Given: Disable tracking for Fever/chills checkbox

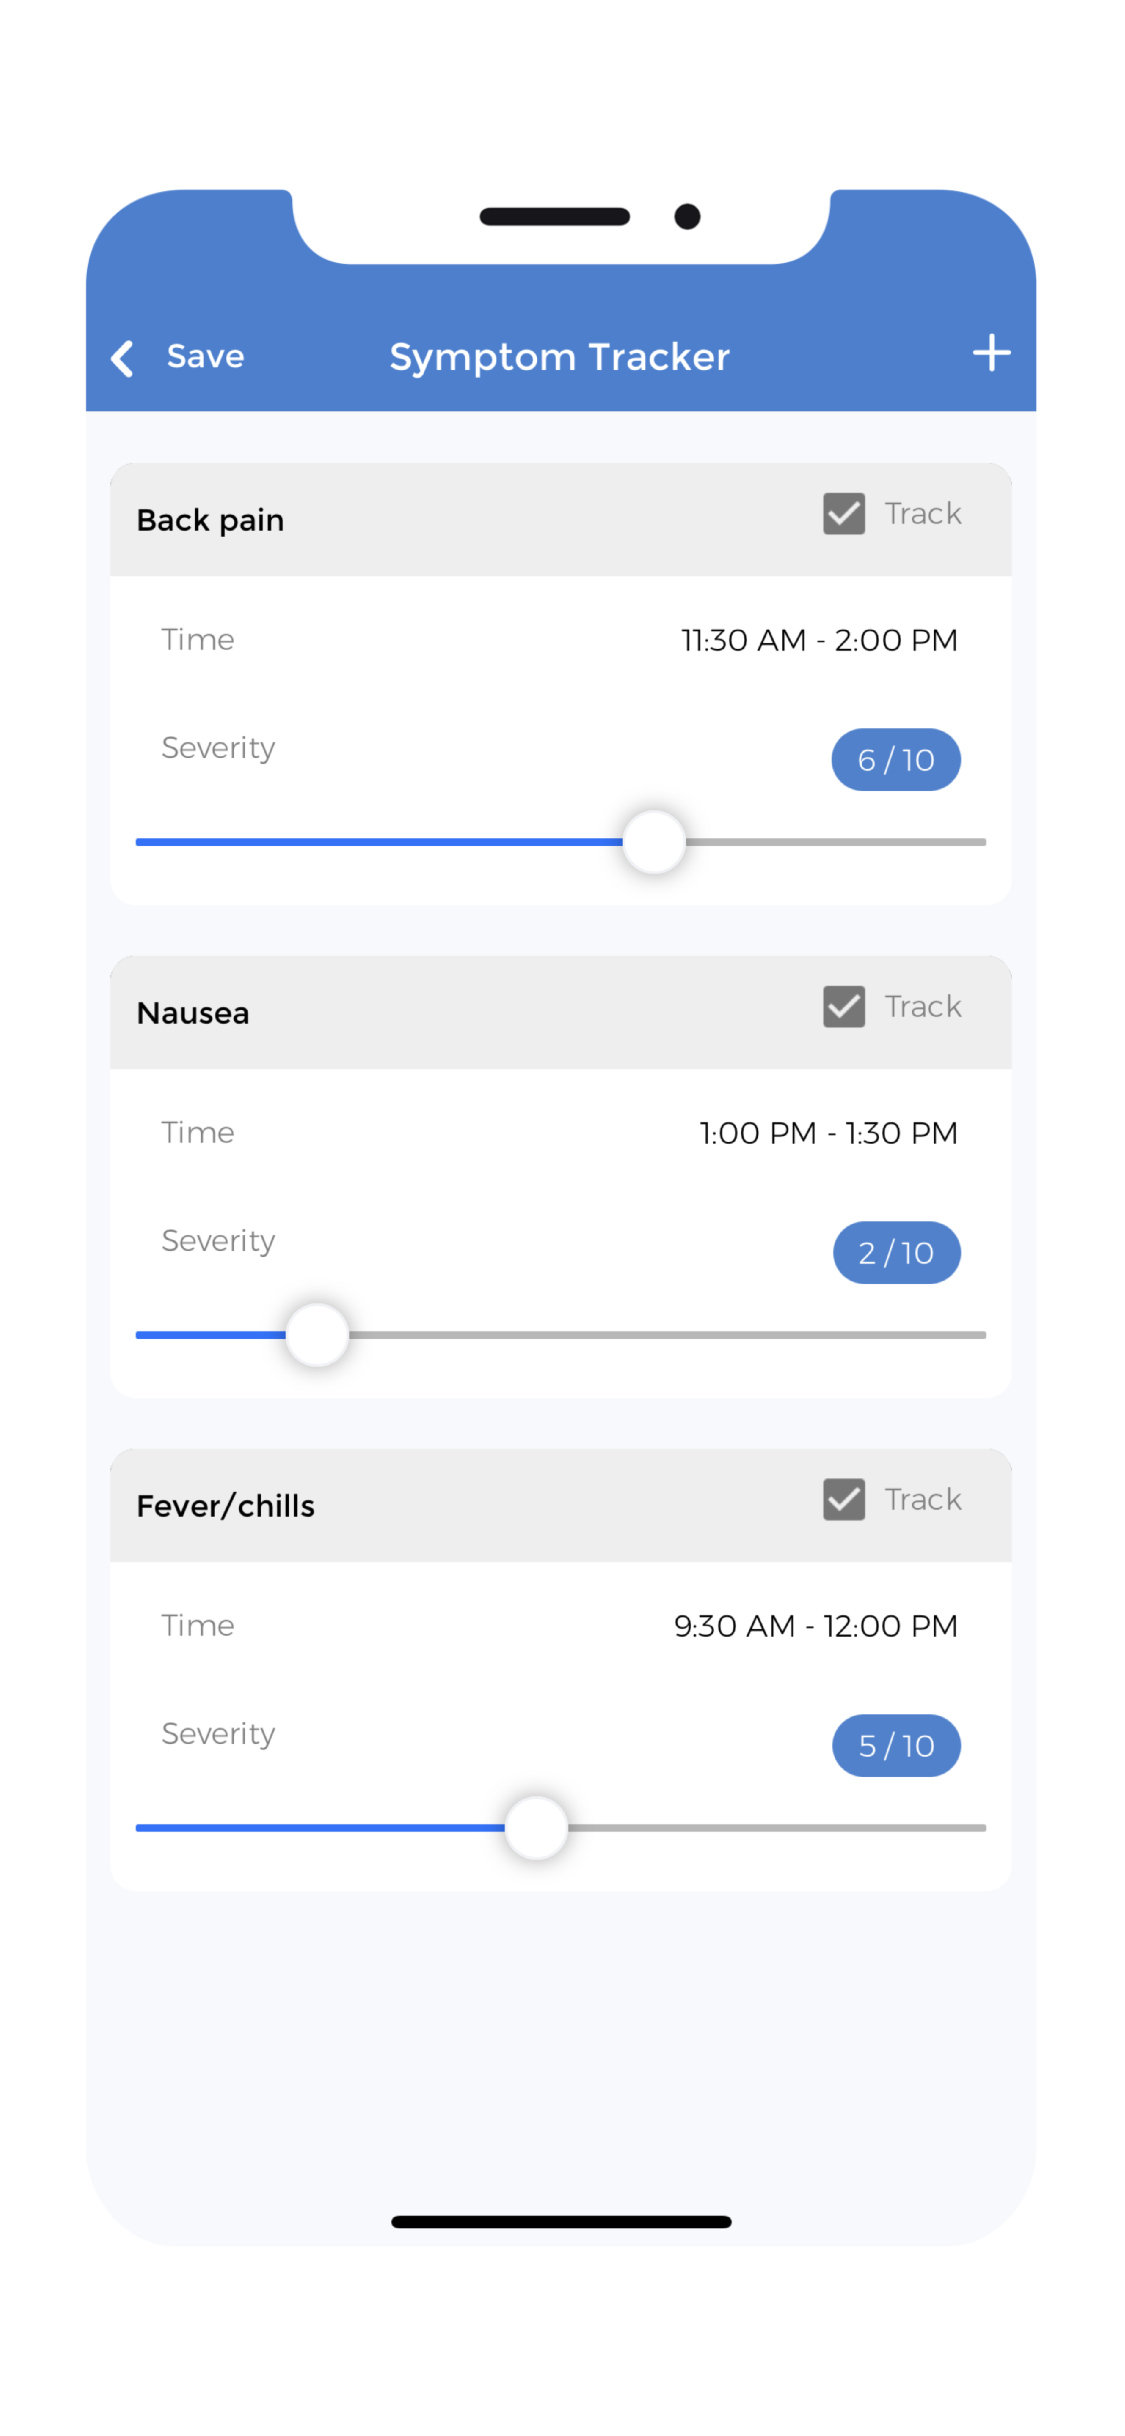Looking at the screenshot, I should point(843,1500).
